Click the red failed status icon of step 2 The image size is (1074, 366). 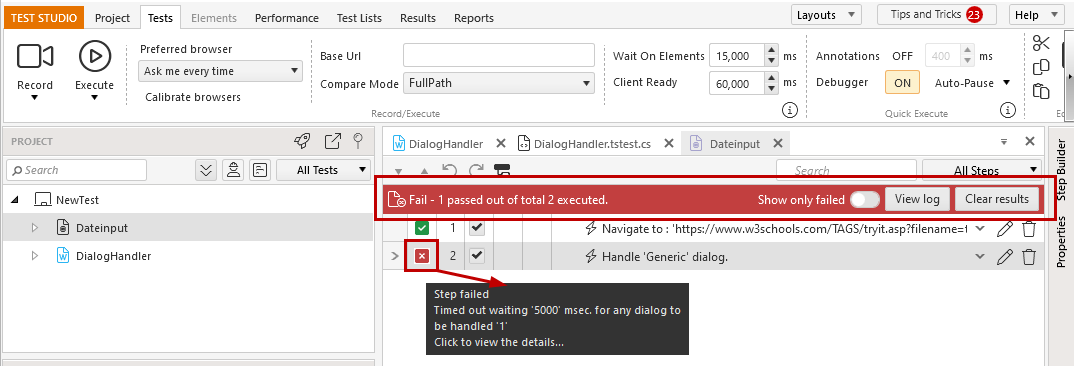[423, 256]
